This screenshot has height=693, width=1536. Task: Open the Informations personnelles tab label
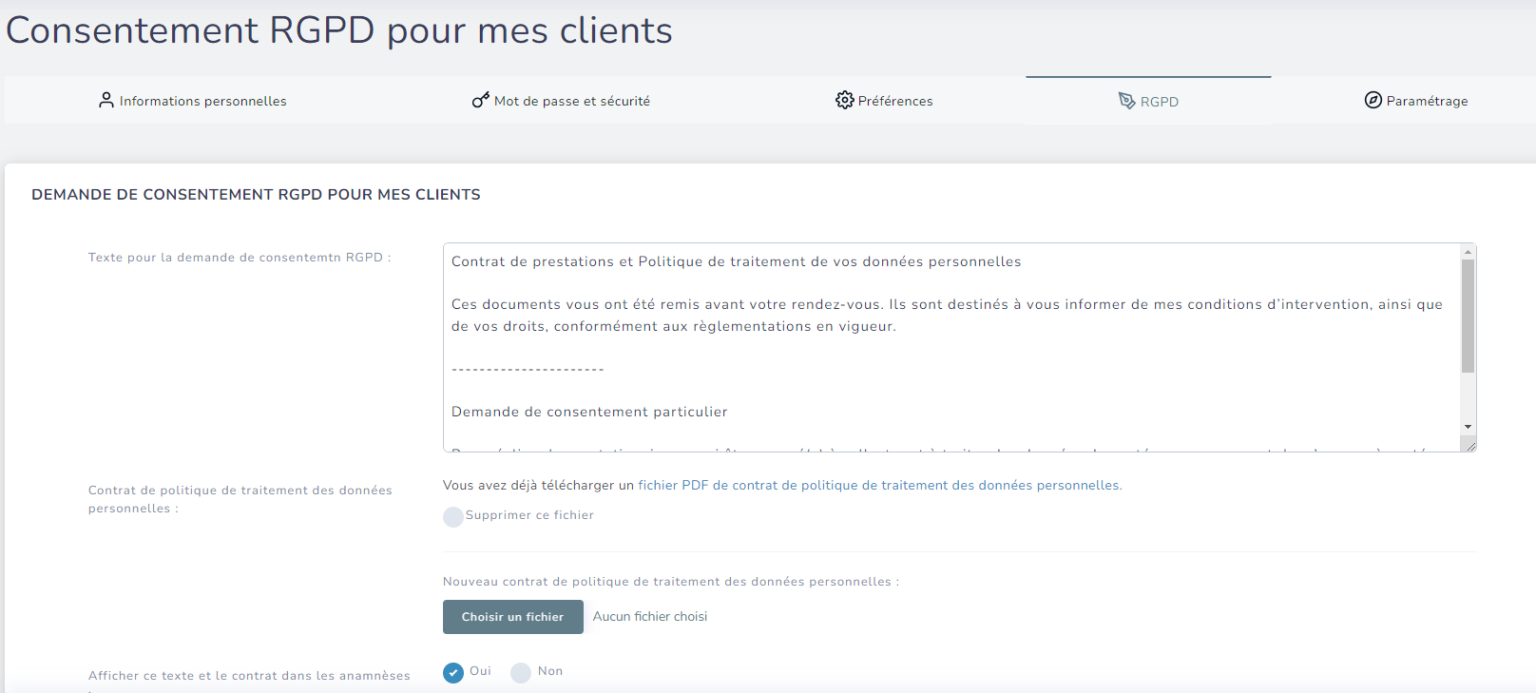[203, 101]
